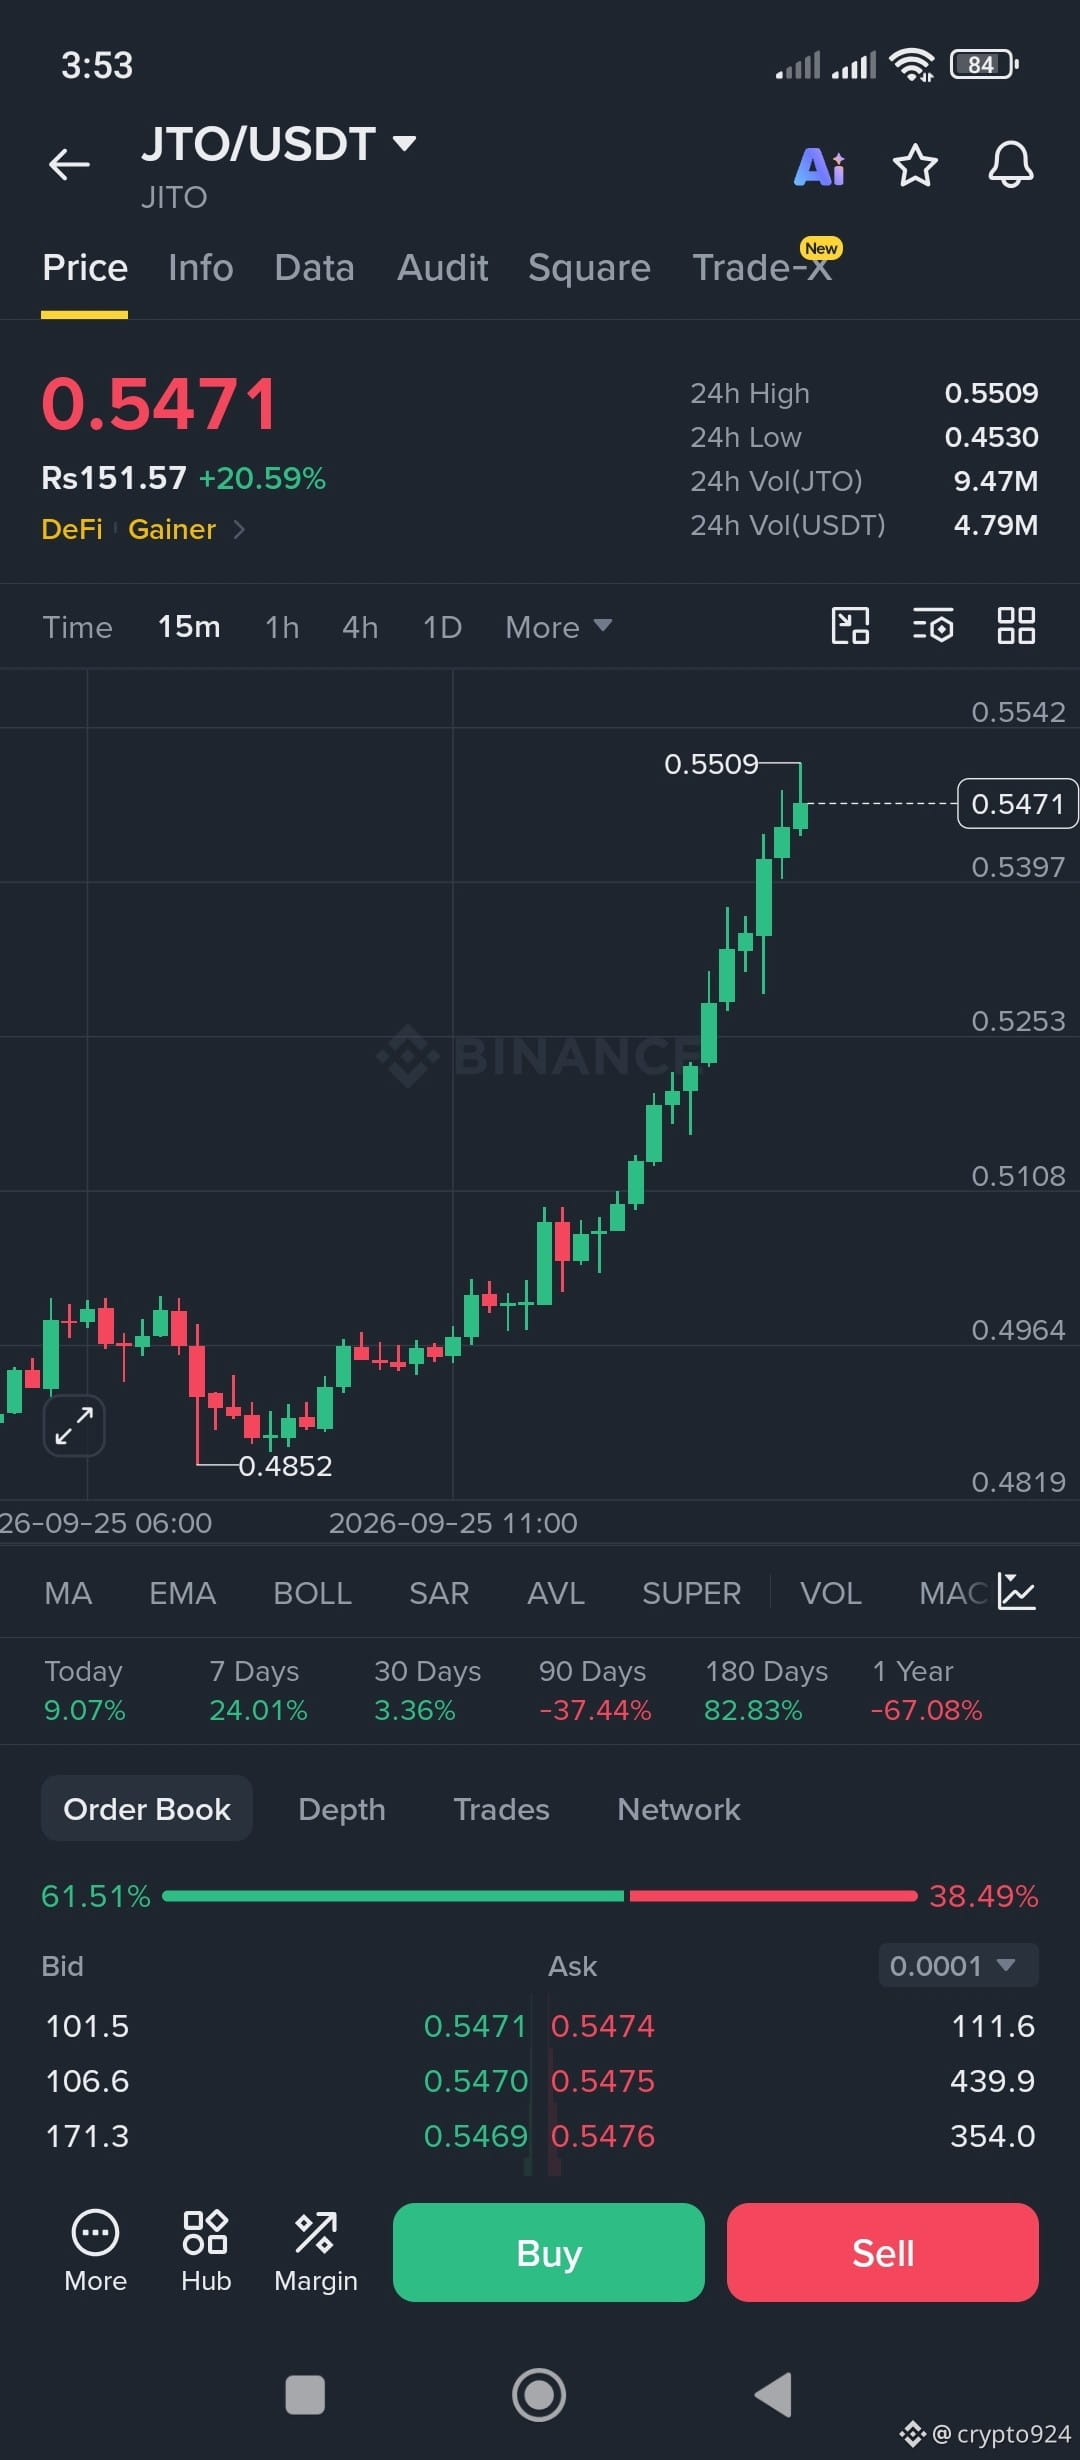The image size is (1080, 2460).
Task: Go back using the left arrow icon
Action: 69,165
